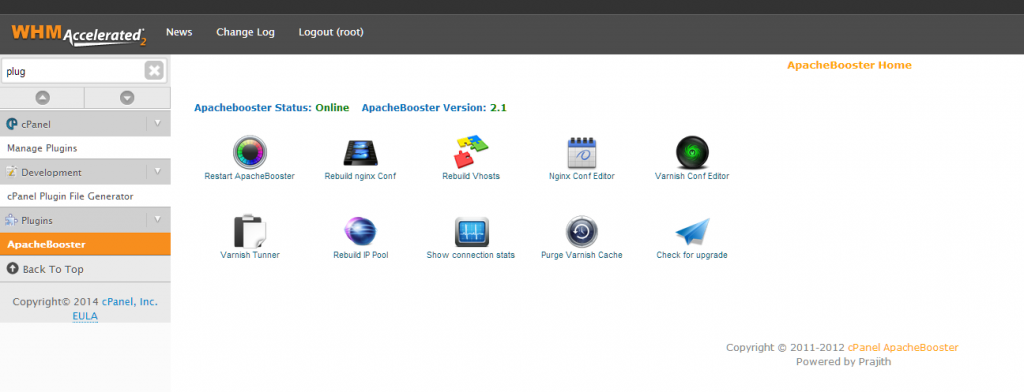Click the Rebuild IP Pool globe icon

click(x=360, y=232)
